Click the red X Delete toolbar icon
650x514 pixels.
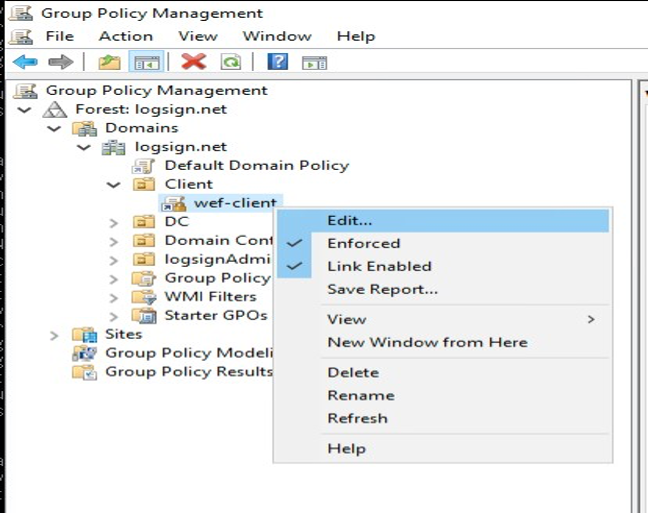(194, 62)
